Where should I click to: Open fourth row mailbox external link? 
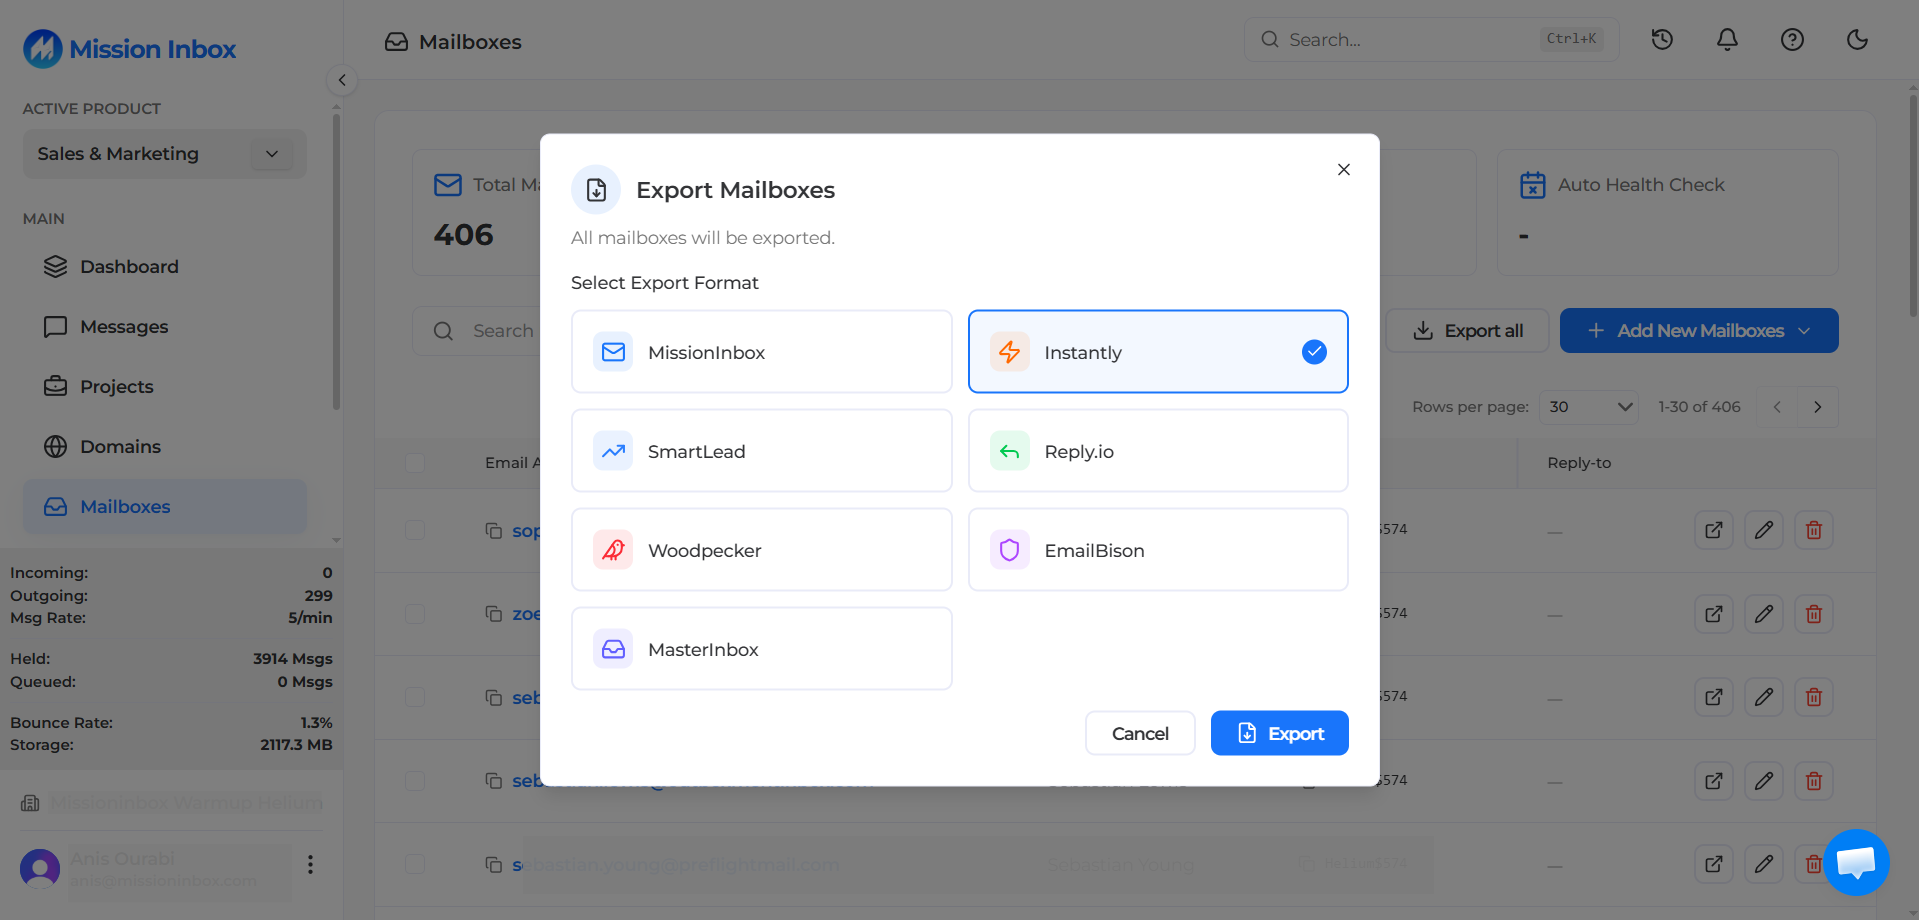click(x=1714, y=781)
